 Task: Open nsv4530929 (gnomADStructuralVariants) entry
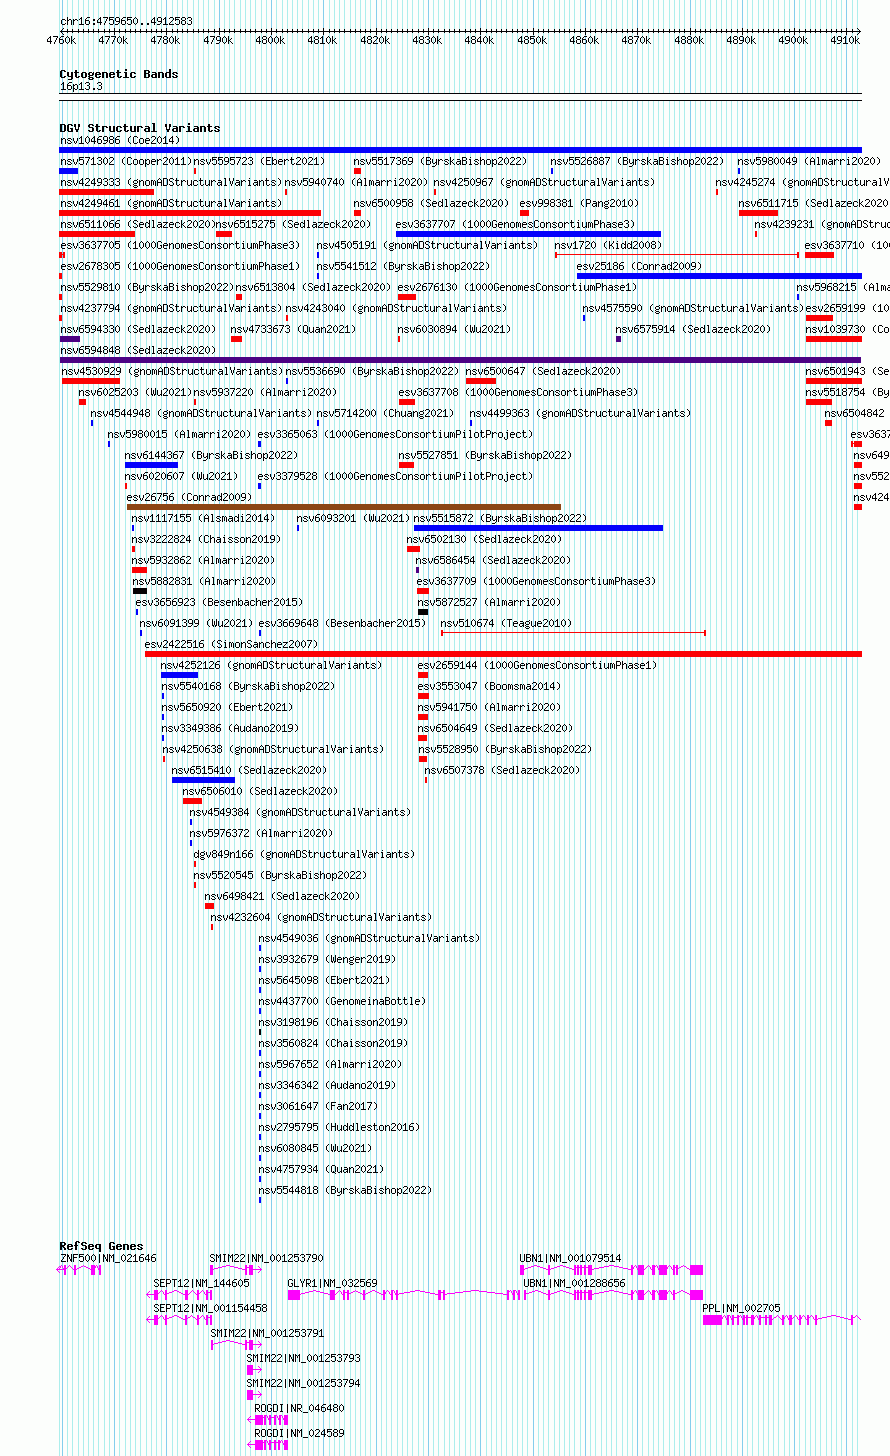[x=171, y=372]
